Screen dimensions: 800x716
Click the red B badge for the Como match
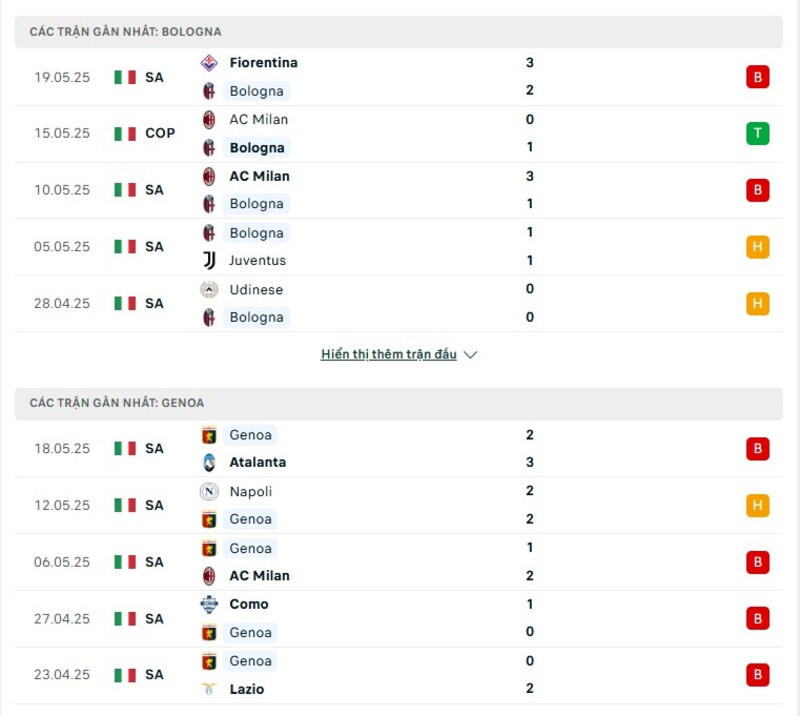point(757,618)
